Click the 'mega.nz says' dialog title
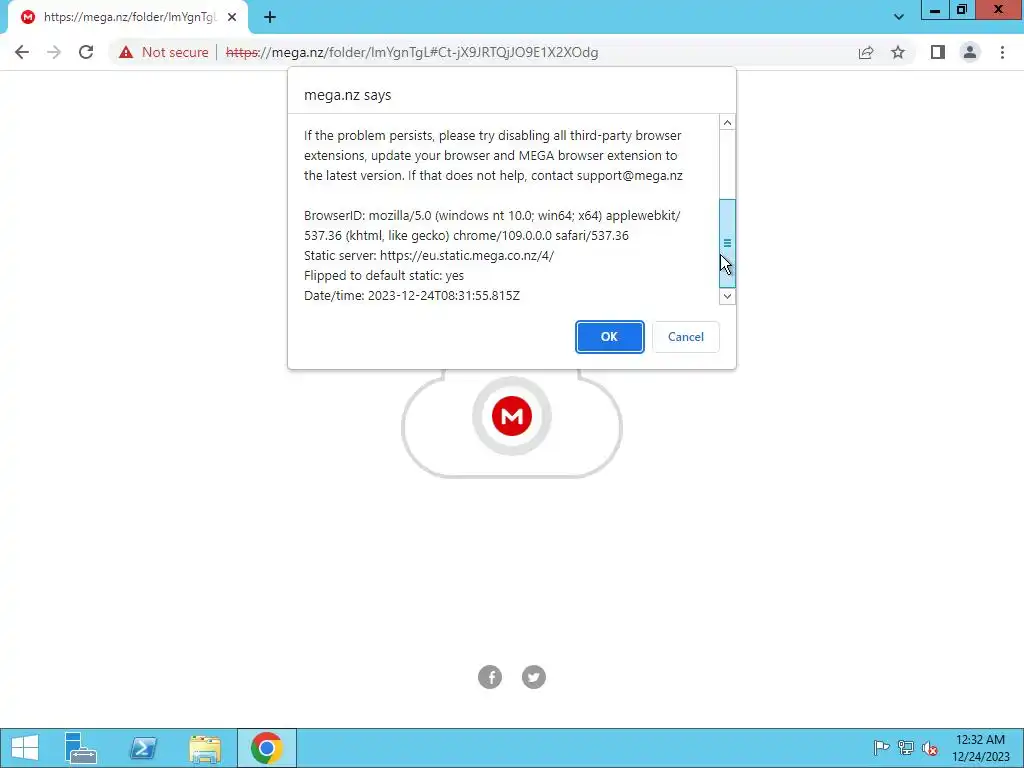Viewport: 1024px width, 768px height. pyautogui.click(x=347, y=95)
